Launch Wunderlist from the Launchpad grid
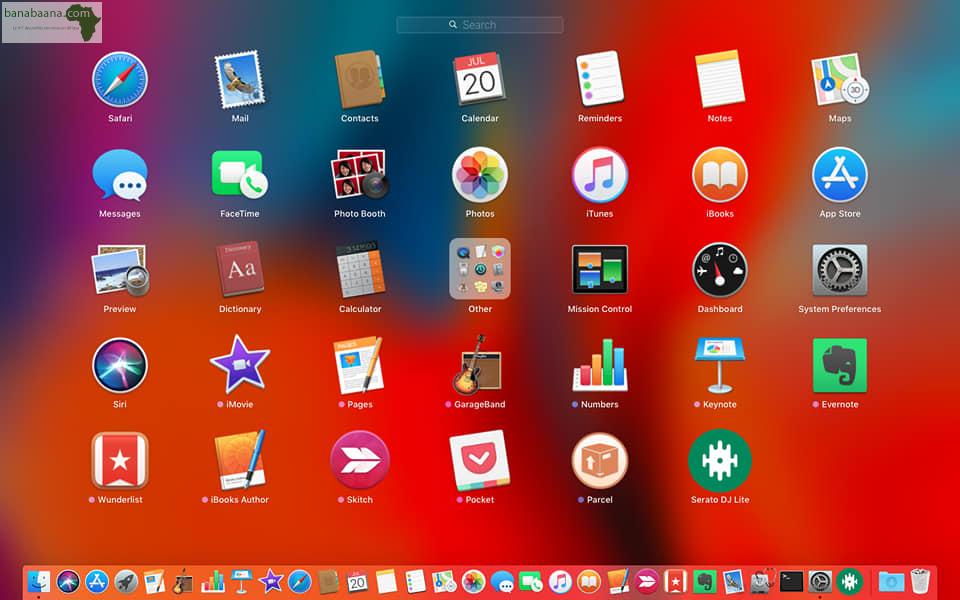960x600 pixels. click(120, 460)
